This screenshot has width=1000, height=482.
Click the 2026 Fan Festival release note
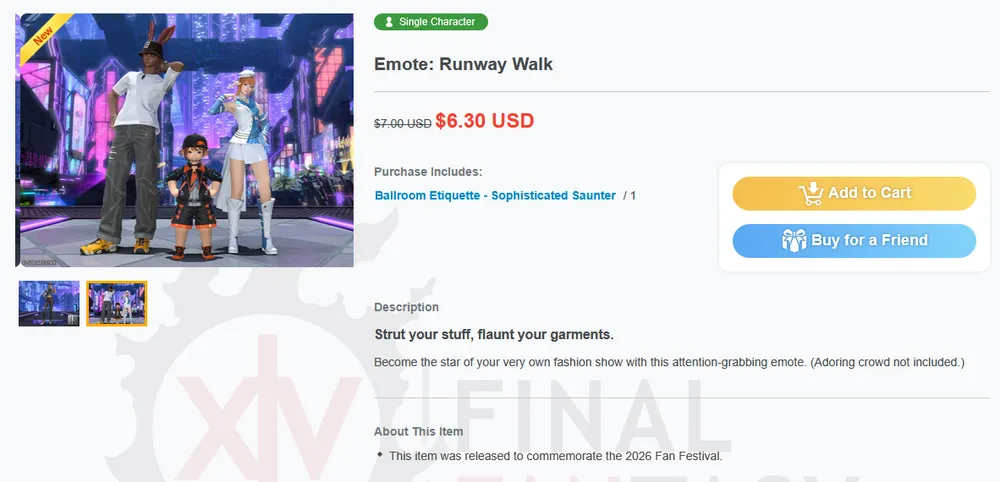(x=555, y=456)
